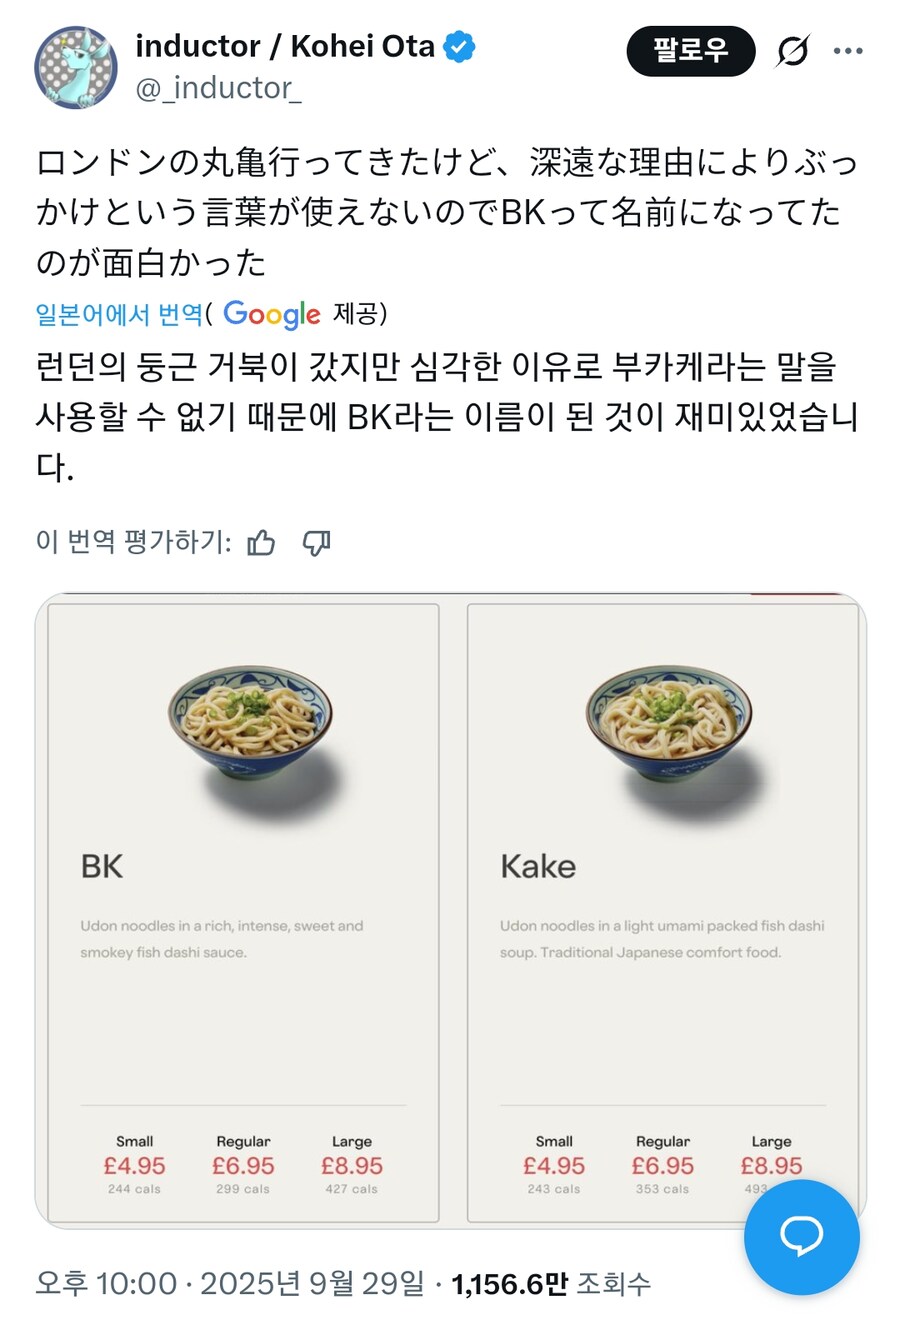Click the Kake Small £4.95 price
Screen dimensions: 900x1330
pos(554,1166)
